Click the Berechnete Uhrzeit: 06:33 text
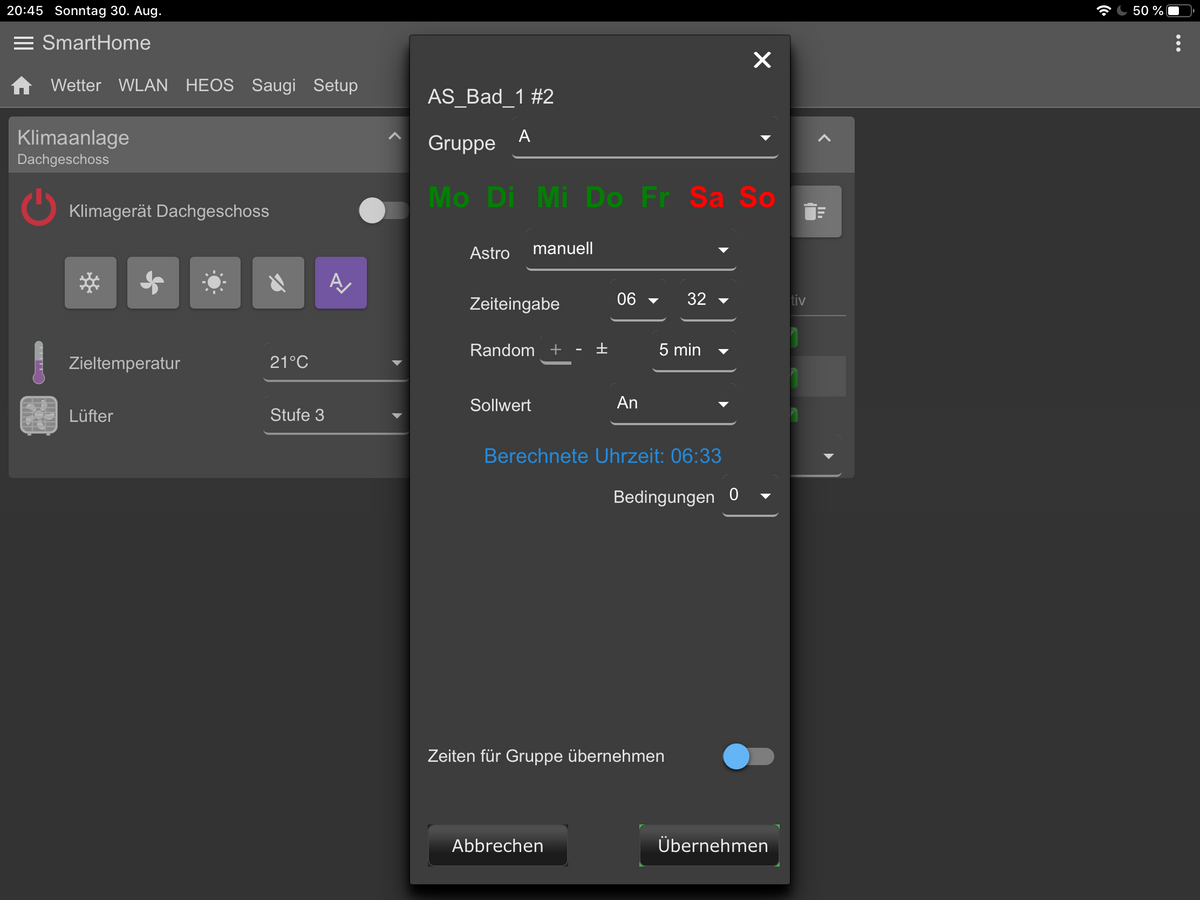 tap(603, 456)
